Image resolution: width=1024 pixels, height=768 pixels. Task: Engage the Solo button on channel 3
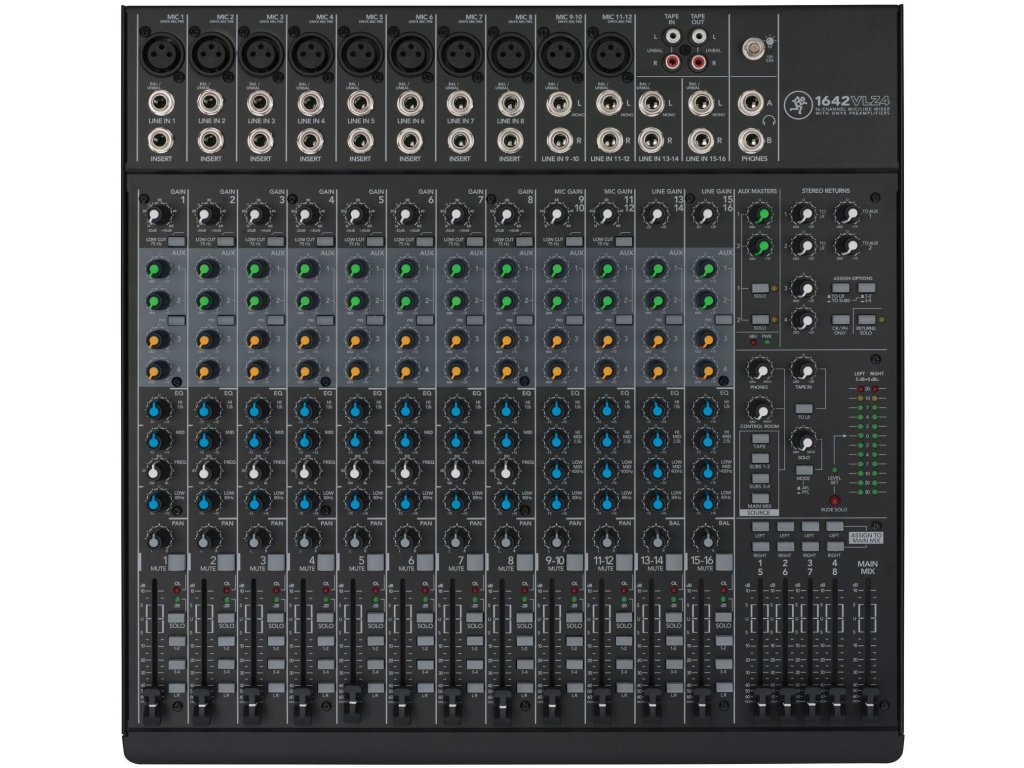pyautogui.click(x=274, y=618)
